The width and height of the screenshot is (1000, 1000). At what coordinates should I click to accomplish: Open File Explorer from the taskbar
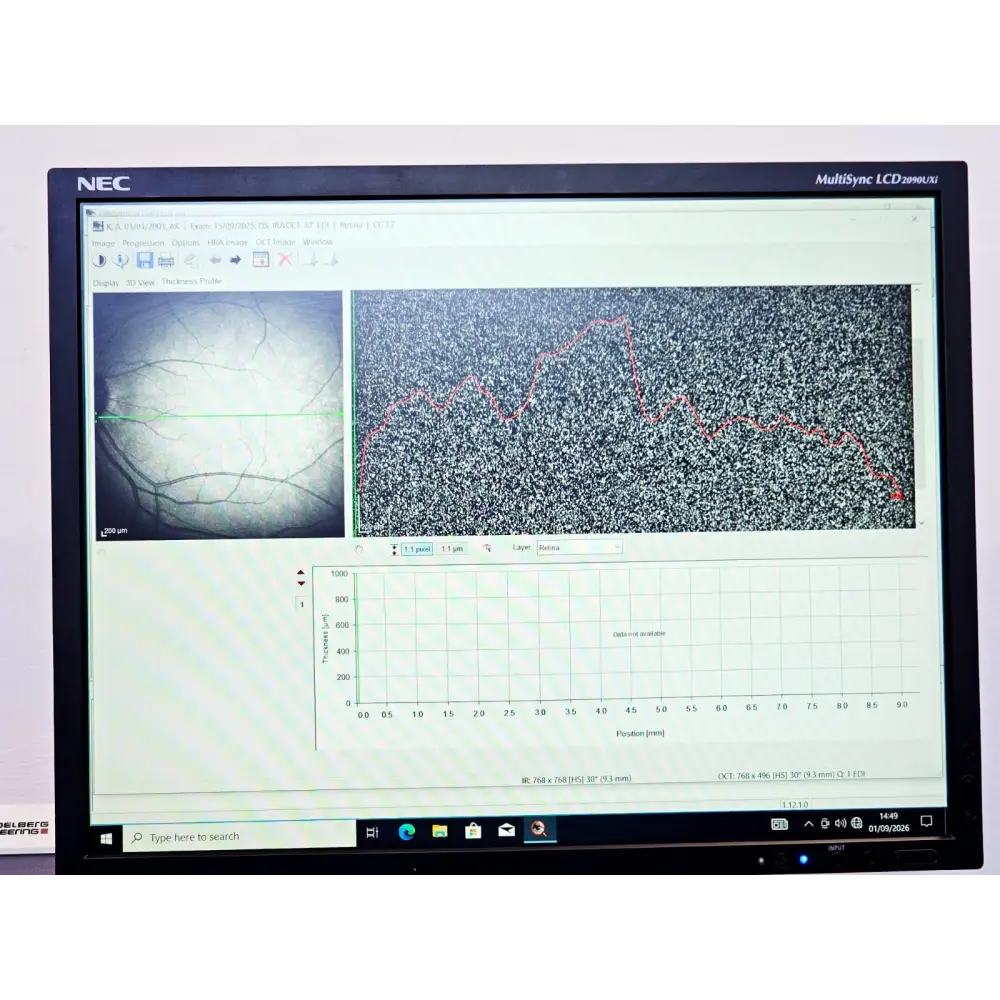(439, 831)
